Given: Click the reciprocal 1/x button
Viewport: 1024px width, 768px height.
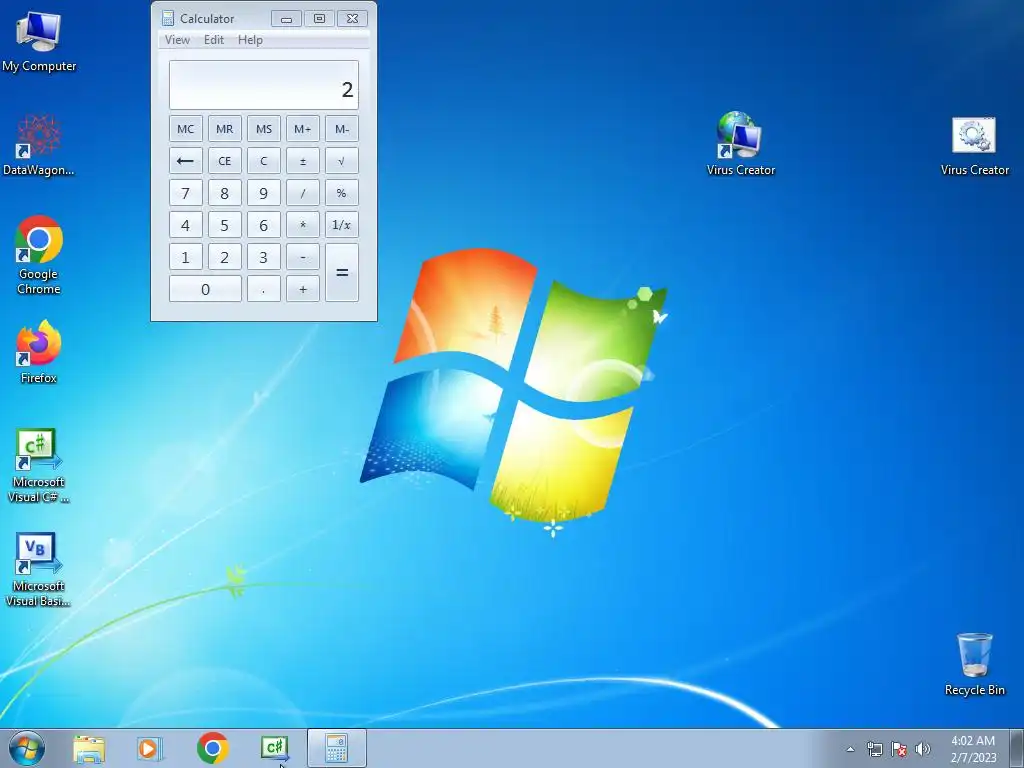Looking at the screenshot, I should click(x=342, y=225).
